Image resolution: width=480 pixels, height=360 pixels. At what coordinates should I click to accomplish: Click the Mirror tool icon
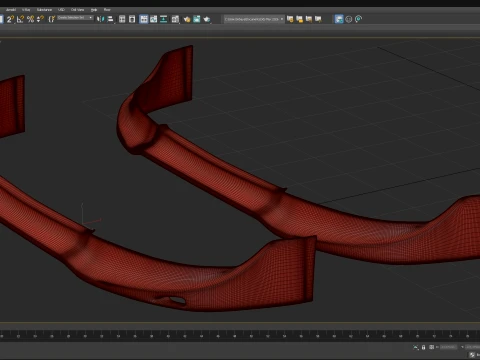click(100, 19)
